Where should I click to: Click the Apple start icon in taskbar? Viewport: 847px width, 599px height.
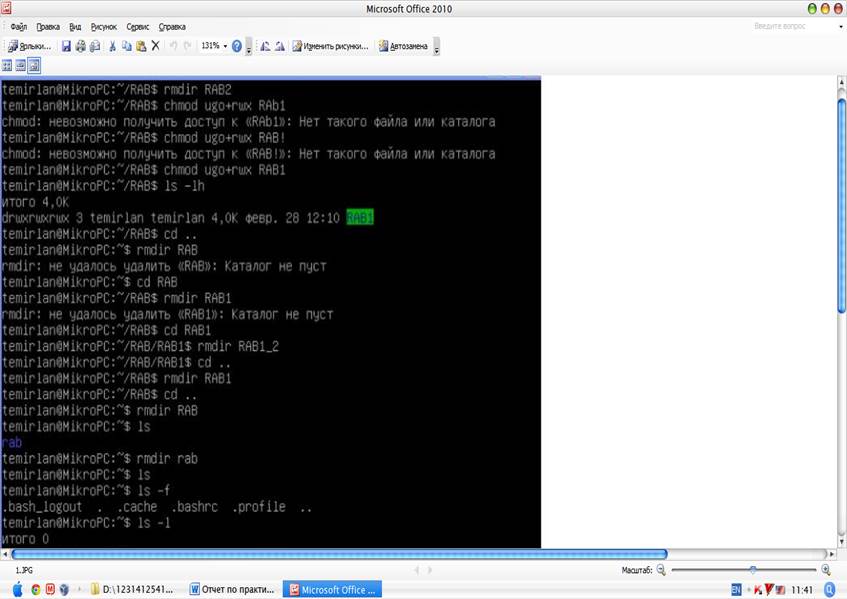click(x=17, y=589)
